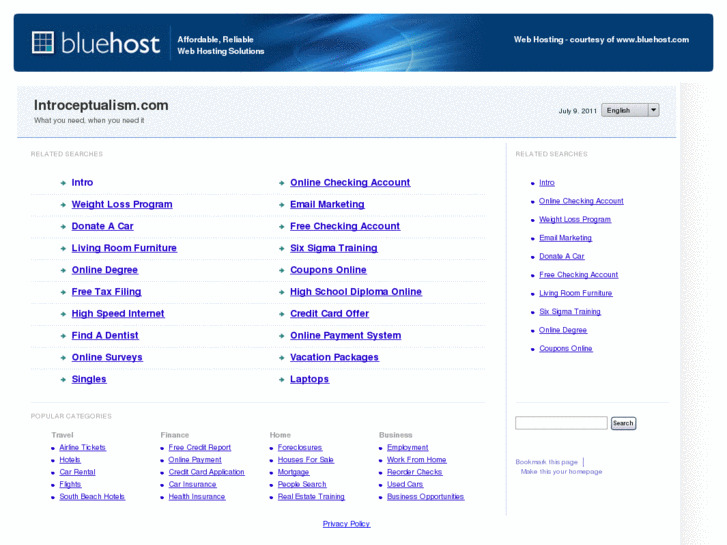This screenshot has height=545, width=727.
Task: Open the Used Cars link
Action: (405, 484)
